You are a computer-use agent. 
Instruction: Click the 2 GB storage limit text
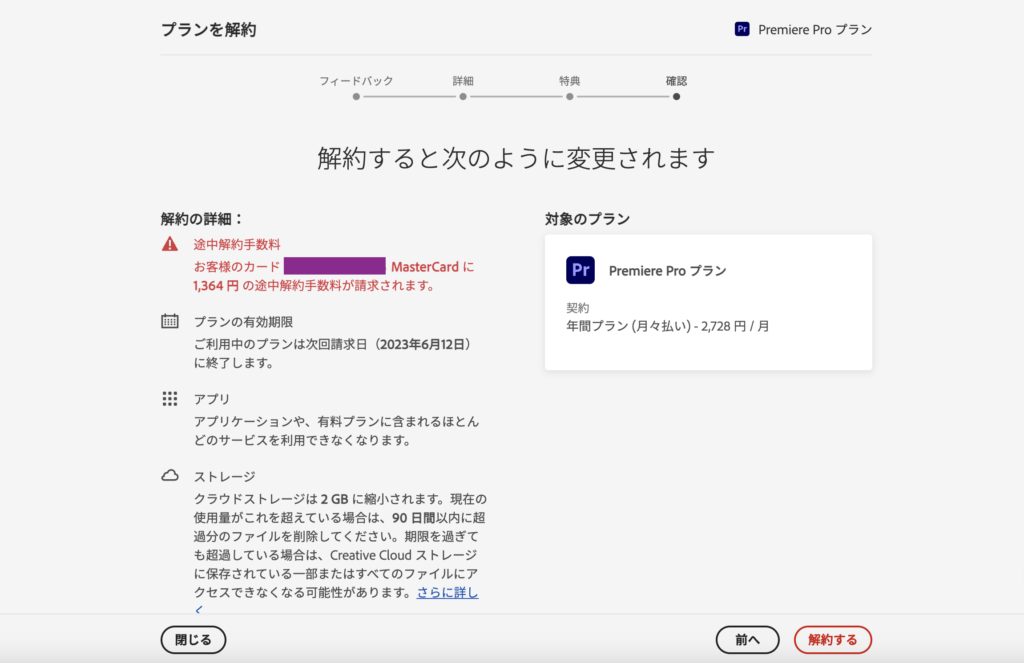tap(334, 499)
